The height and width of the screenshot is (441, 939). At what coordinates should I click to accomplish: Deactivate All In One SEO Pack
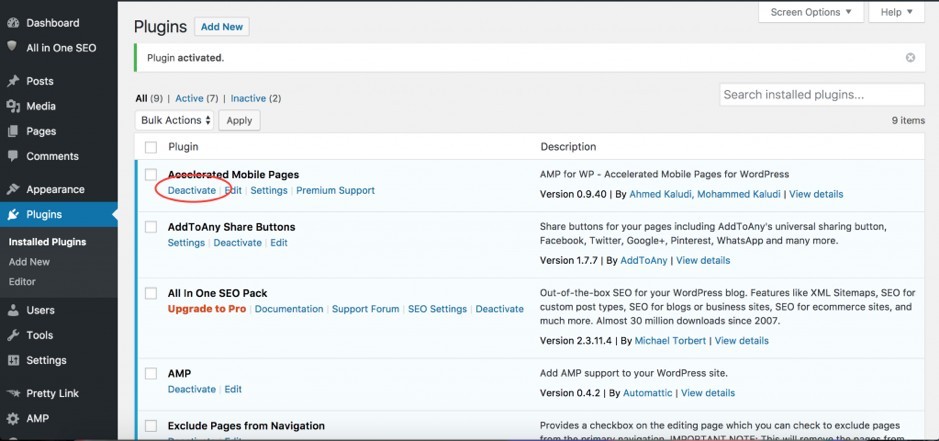coord(499,309)
